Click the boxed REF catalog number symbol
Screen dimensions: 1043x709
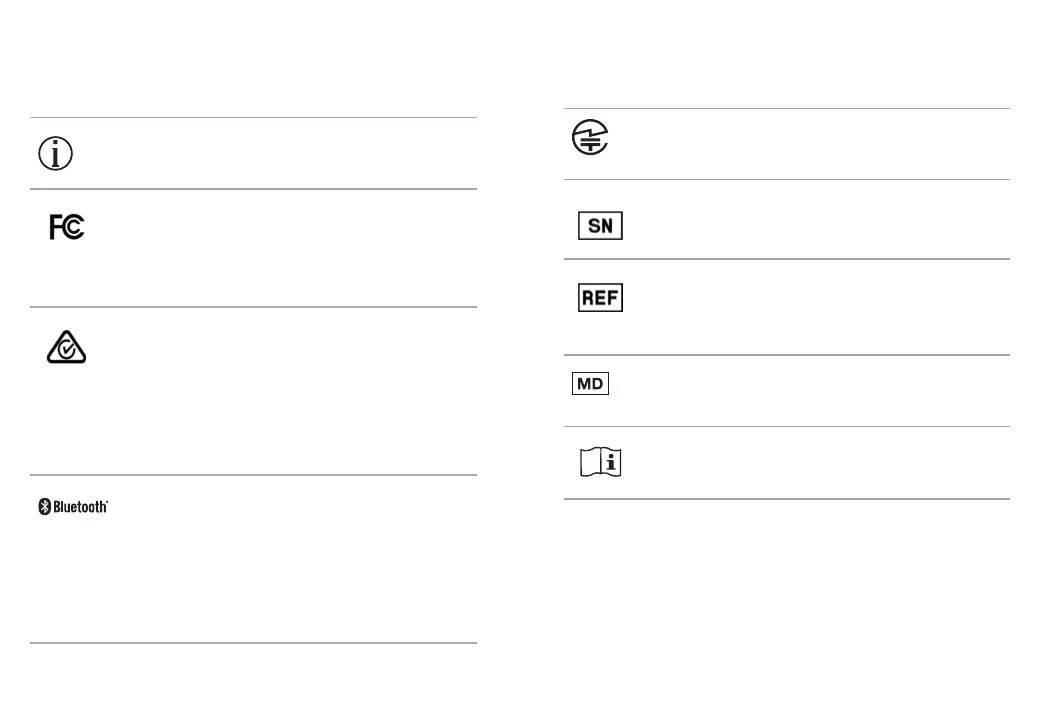click(x=601, y=297)
